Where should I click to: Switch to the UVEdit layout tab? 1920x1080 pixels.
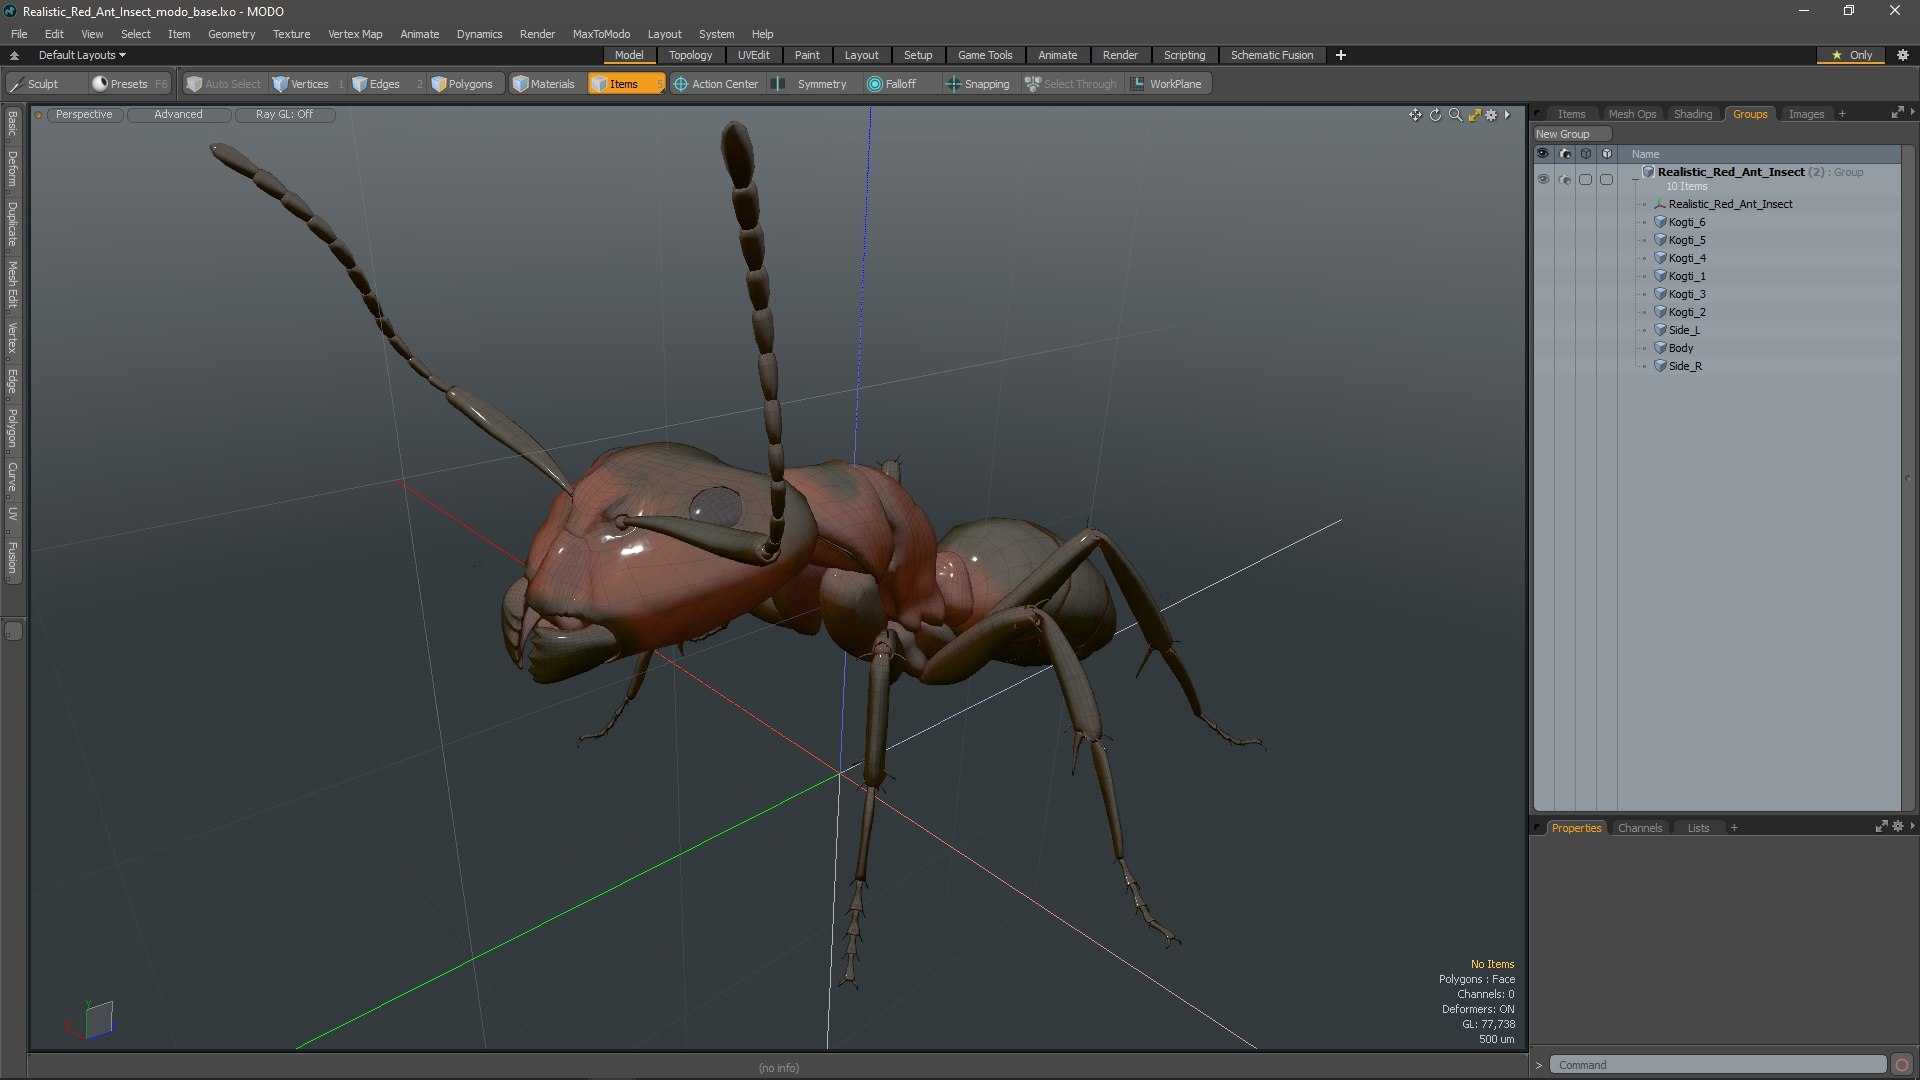point(753,55)
